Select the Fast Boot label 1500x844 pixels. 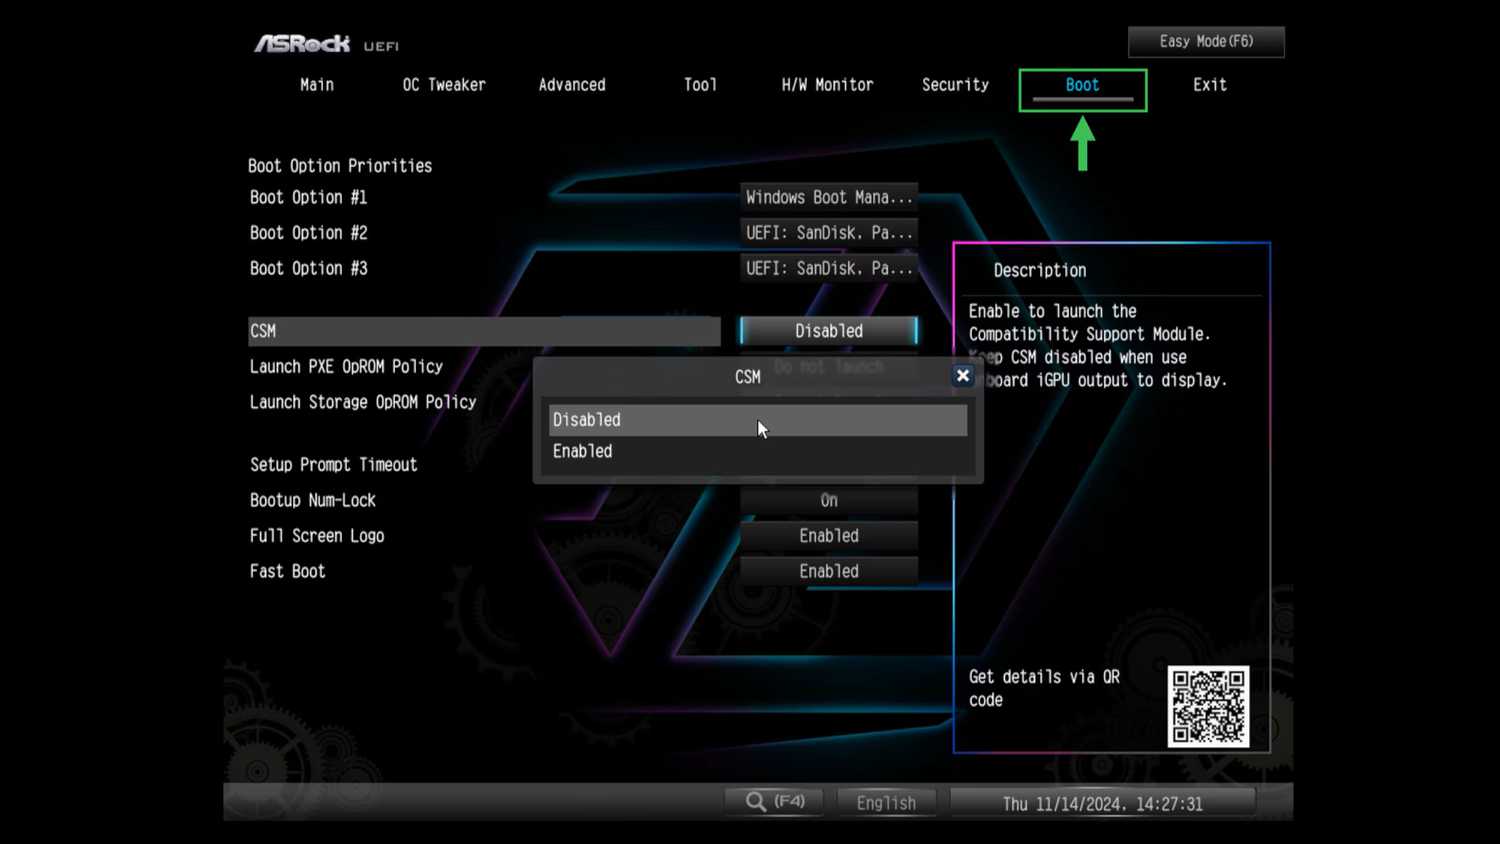[x=287, y=571]
